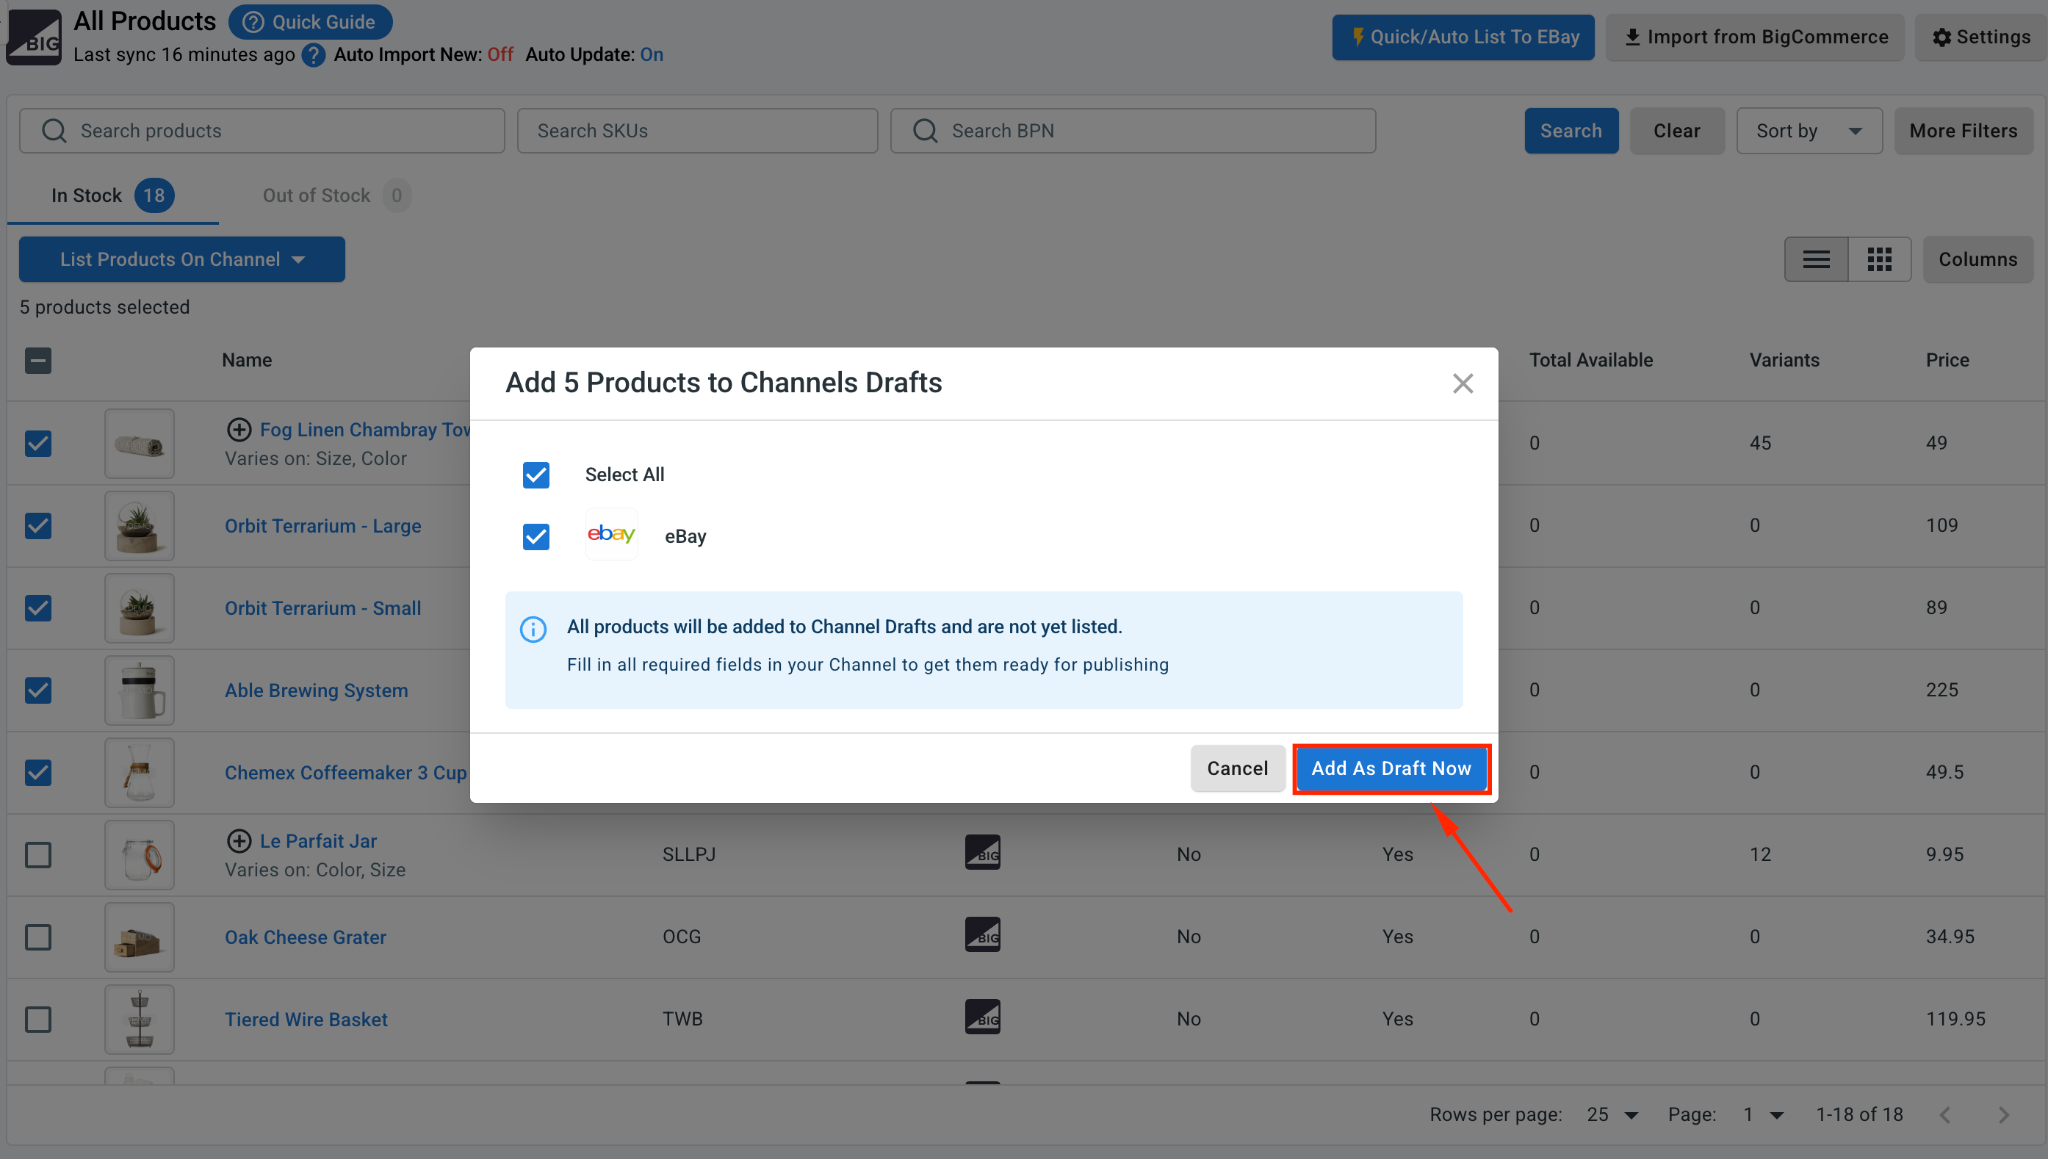
Task: Click BigCommerce icon in Oak Cheese Grater row
Action: tap(983, 935)
